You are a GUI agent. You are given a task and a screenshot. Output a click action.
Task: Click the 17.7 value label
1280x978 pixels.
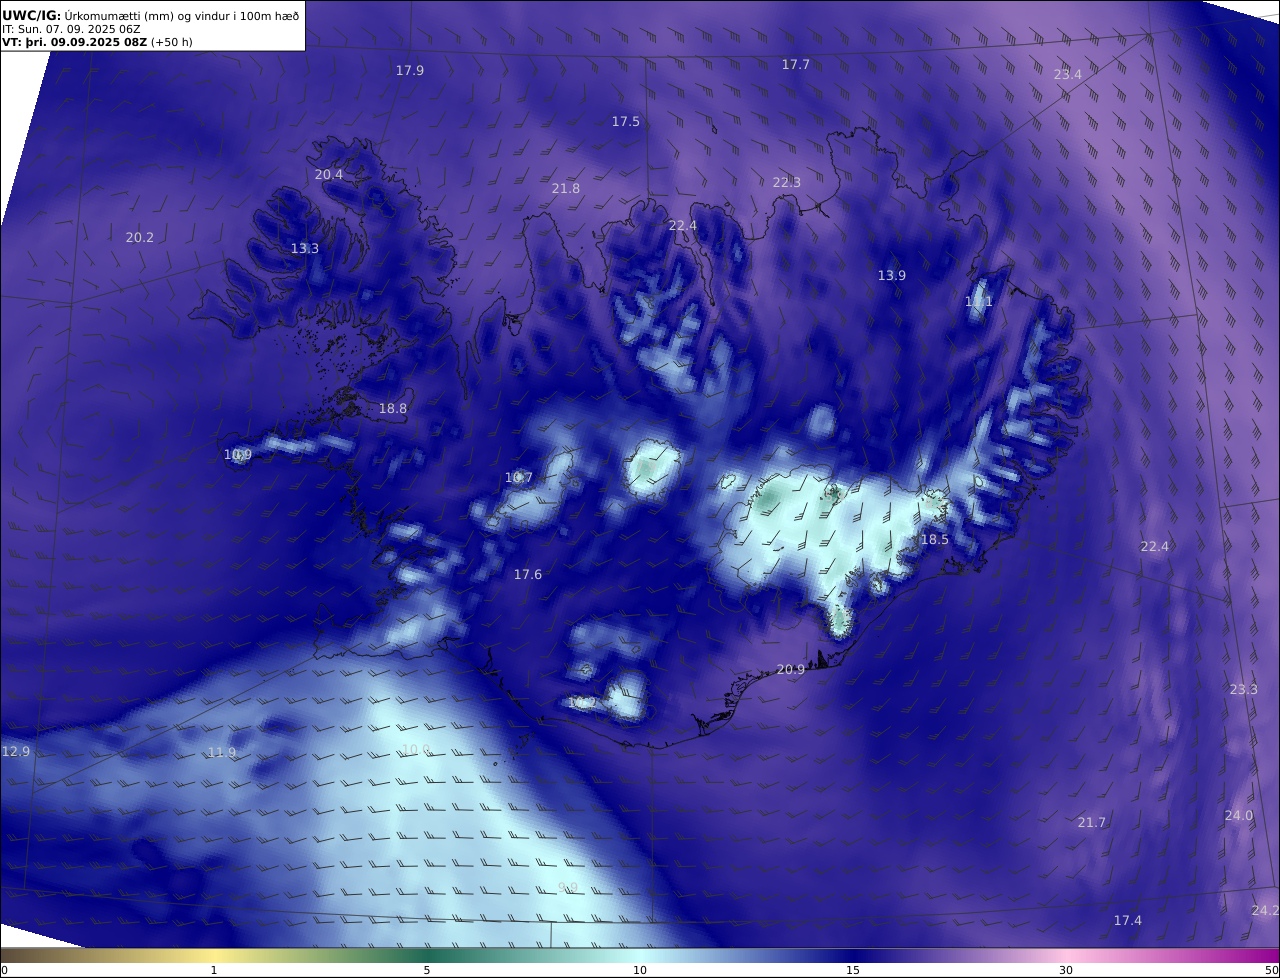[795, 64]
